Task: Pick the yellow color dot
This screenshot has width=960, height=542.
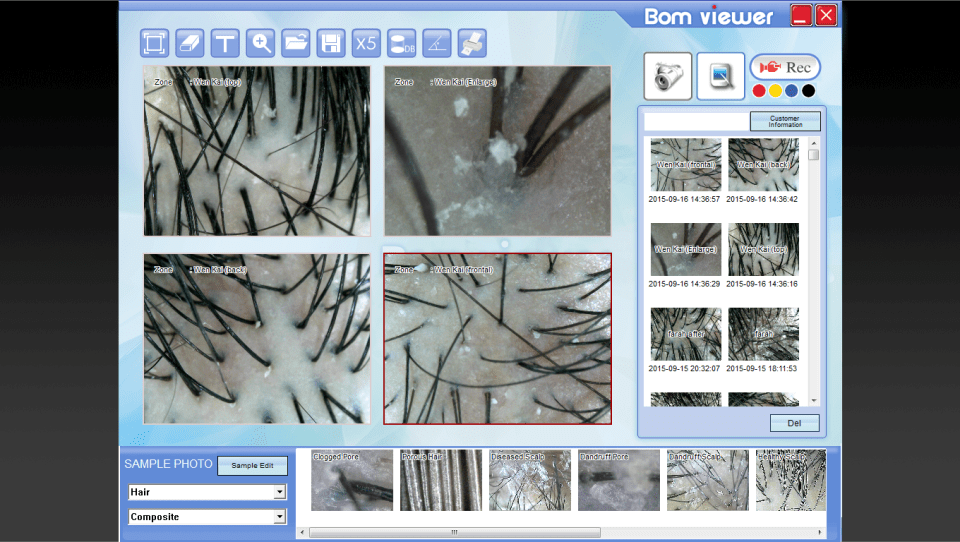Action: 775,91
